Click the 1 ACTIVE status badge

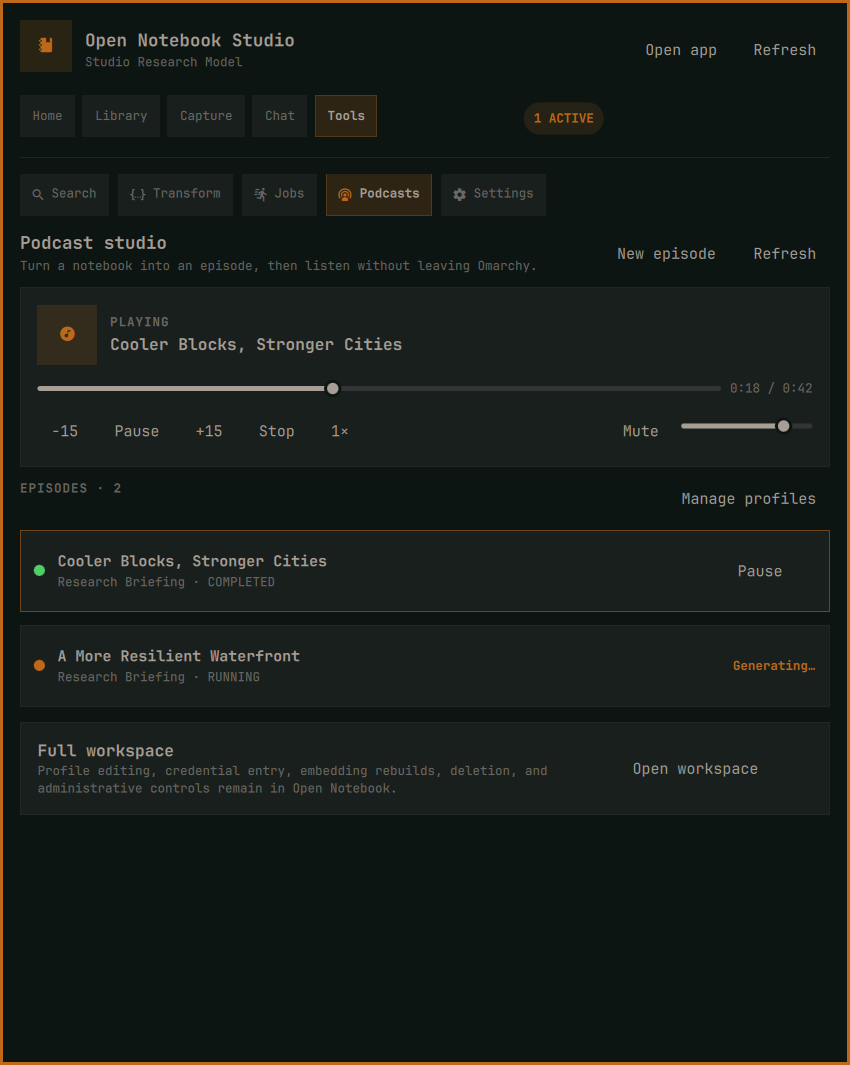point(563,118)
